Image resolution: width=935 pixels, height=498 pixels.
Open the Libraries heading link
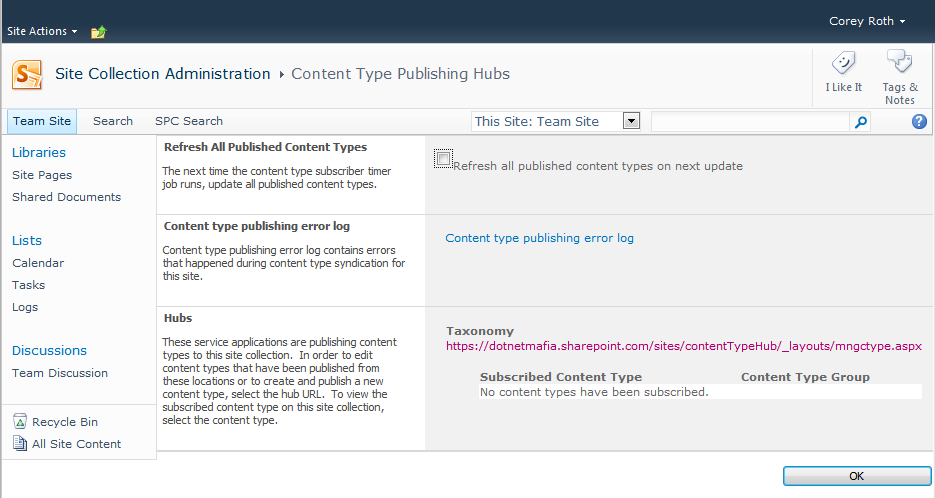39,153
